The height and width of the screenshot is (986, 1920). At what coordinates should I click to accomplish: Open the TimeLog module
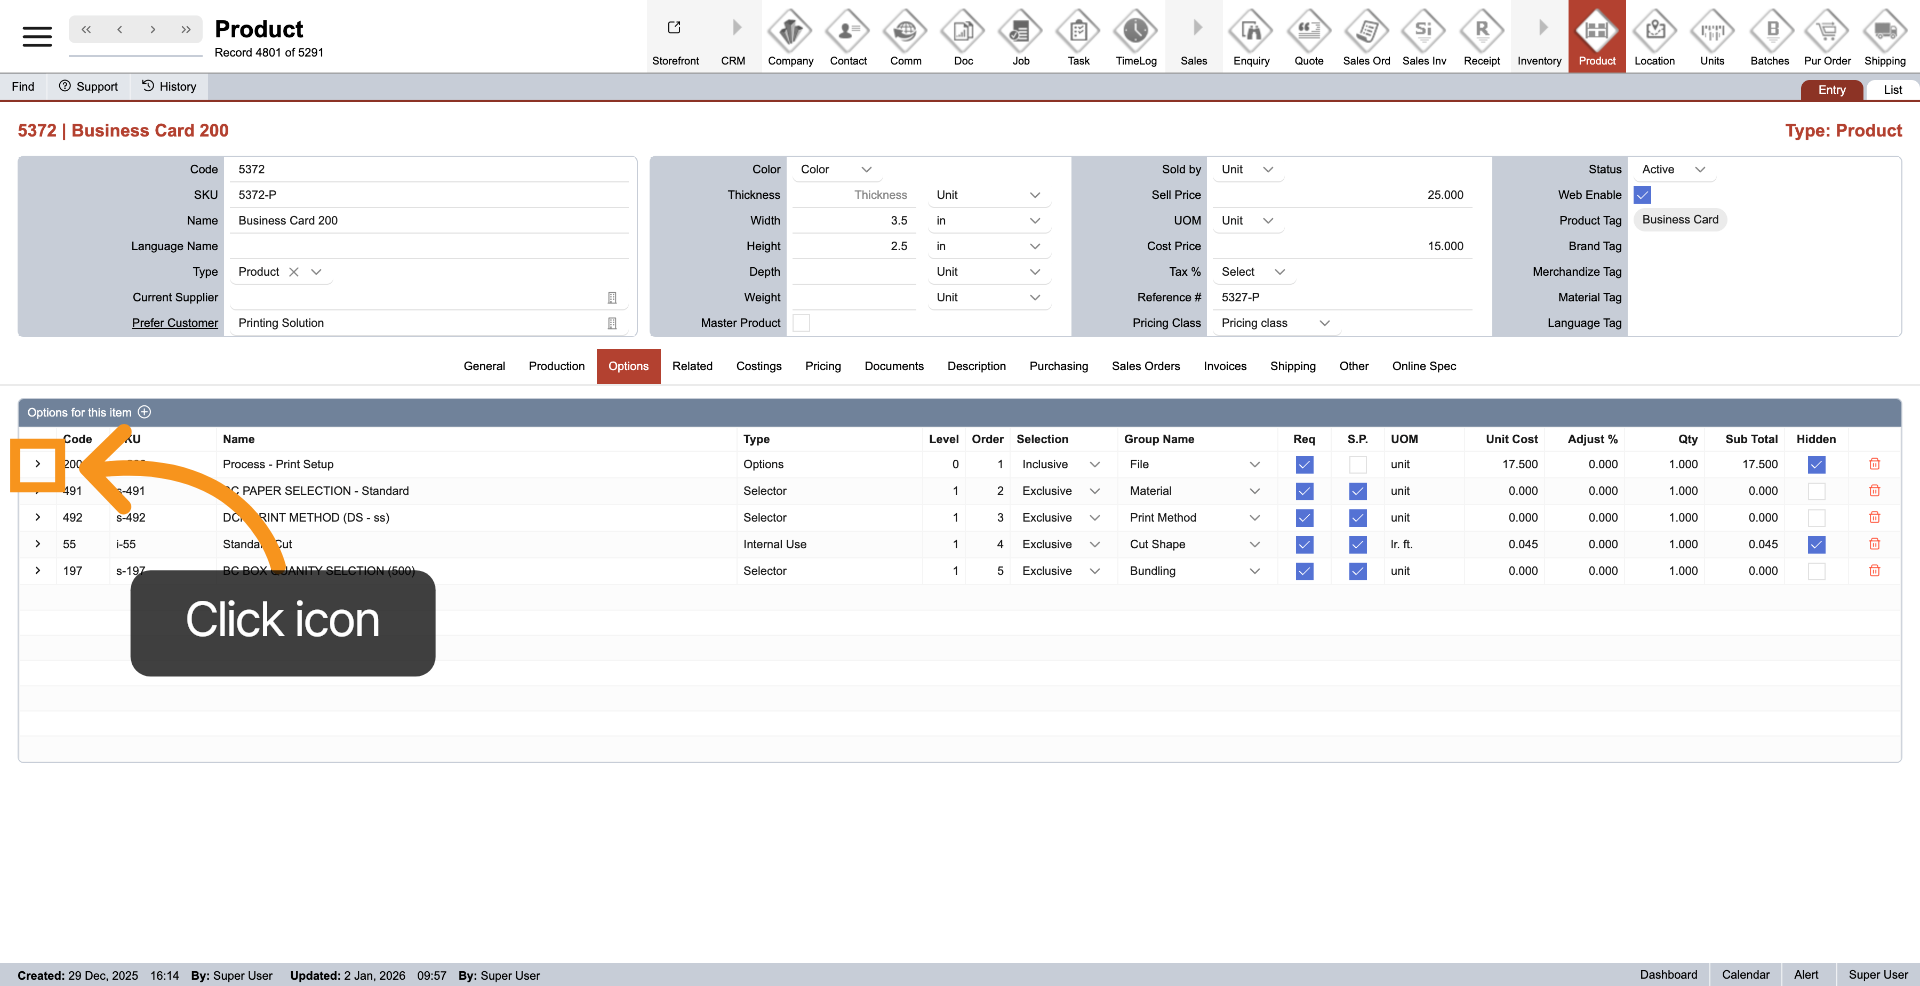click(x=1136, y=32)
